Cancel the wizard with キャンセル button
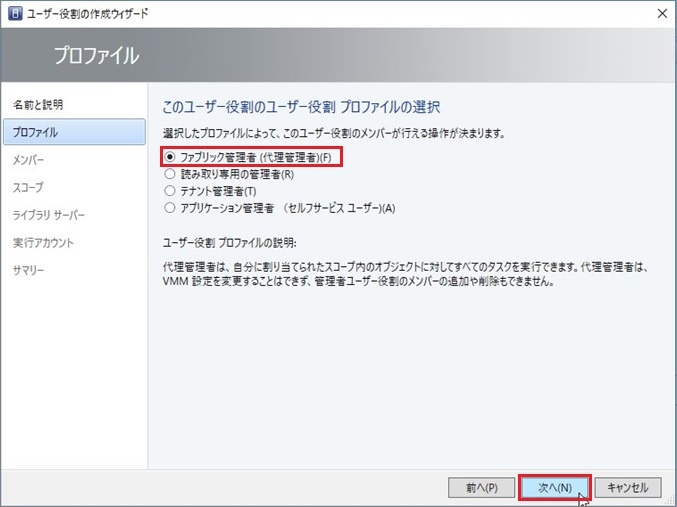This screenshot has height=507, width=677. [627, 487]
